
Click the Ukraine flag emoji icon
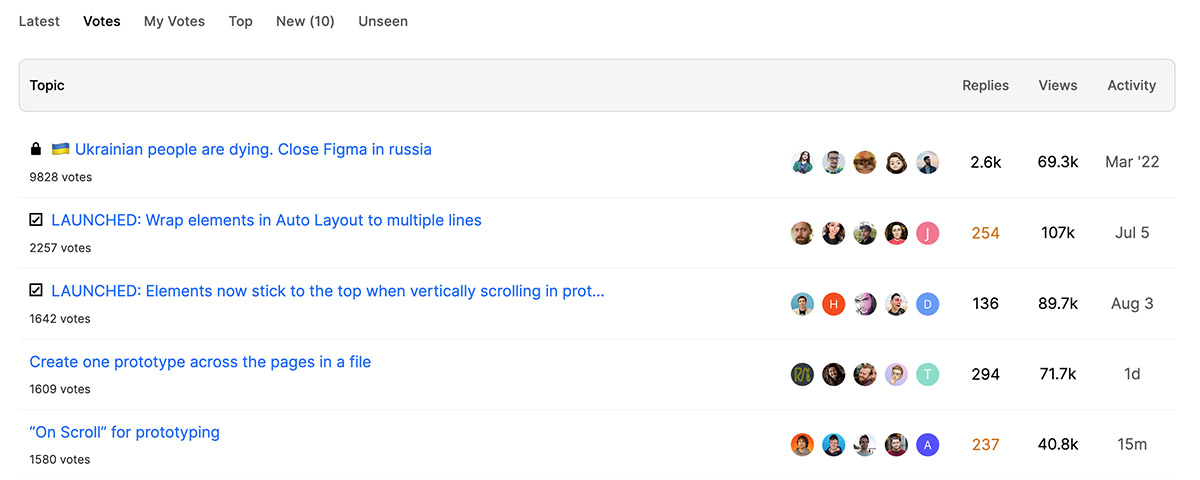click(x=60, y=150)
